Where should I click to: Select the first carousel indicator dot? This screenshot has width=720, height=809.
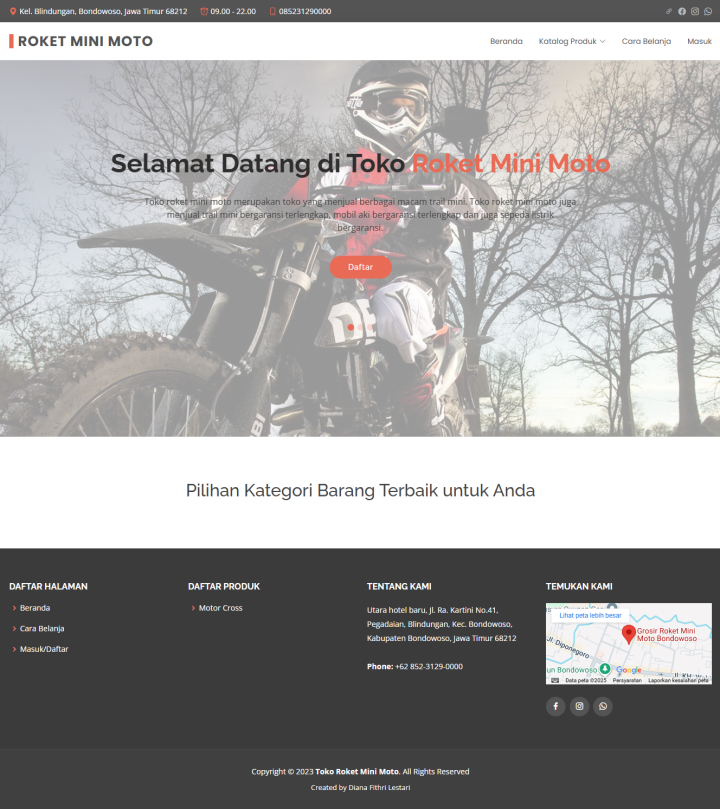(x=351, y=327)
